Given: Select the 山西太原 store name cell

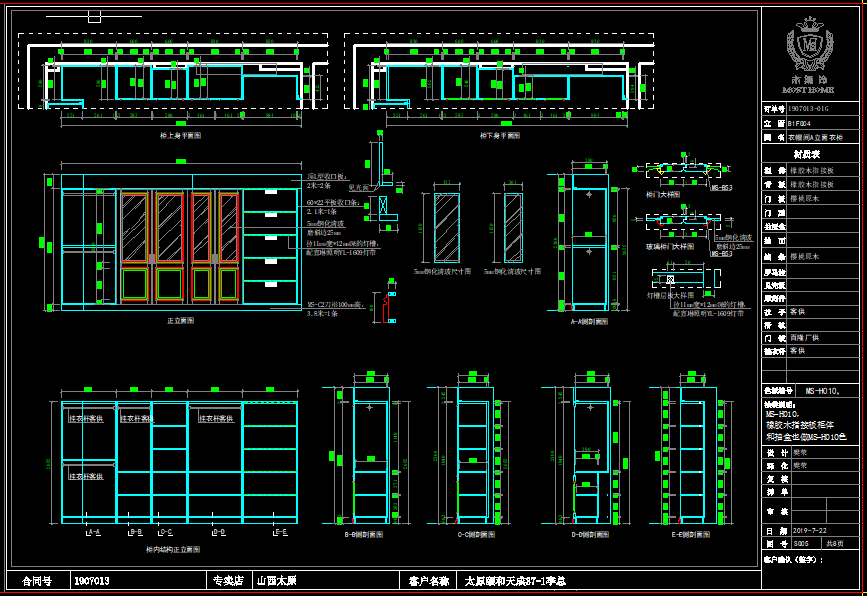Looking at the screenshot, I should (276, 580).
